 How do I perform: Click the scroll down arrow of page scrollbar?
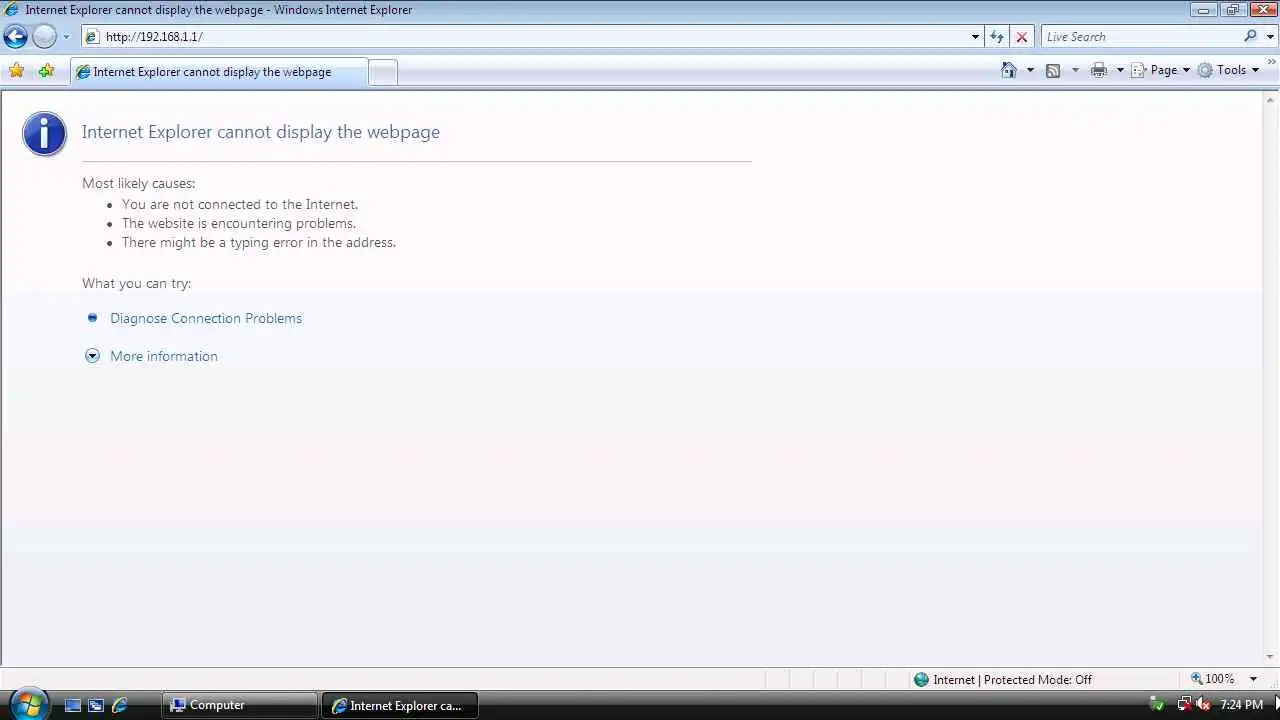click(1271, 657)
